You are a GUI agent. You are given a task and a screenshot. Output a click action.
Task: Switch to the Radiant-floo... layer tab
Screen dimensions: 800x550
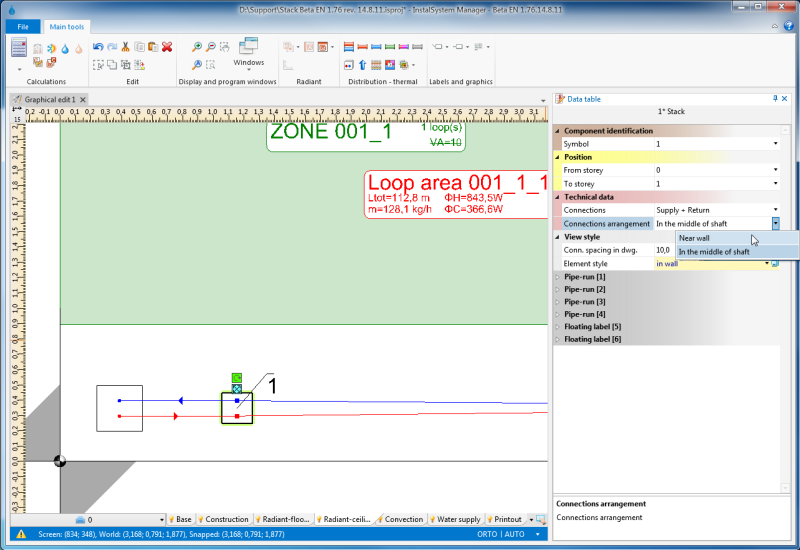pyautogui.click(x=283, y=519)
